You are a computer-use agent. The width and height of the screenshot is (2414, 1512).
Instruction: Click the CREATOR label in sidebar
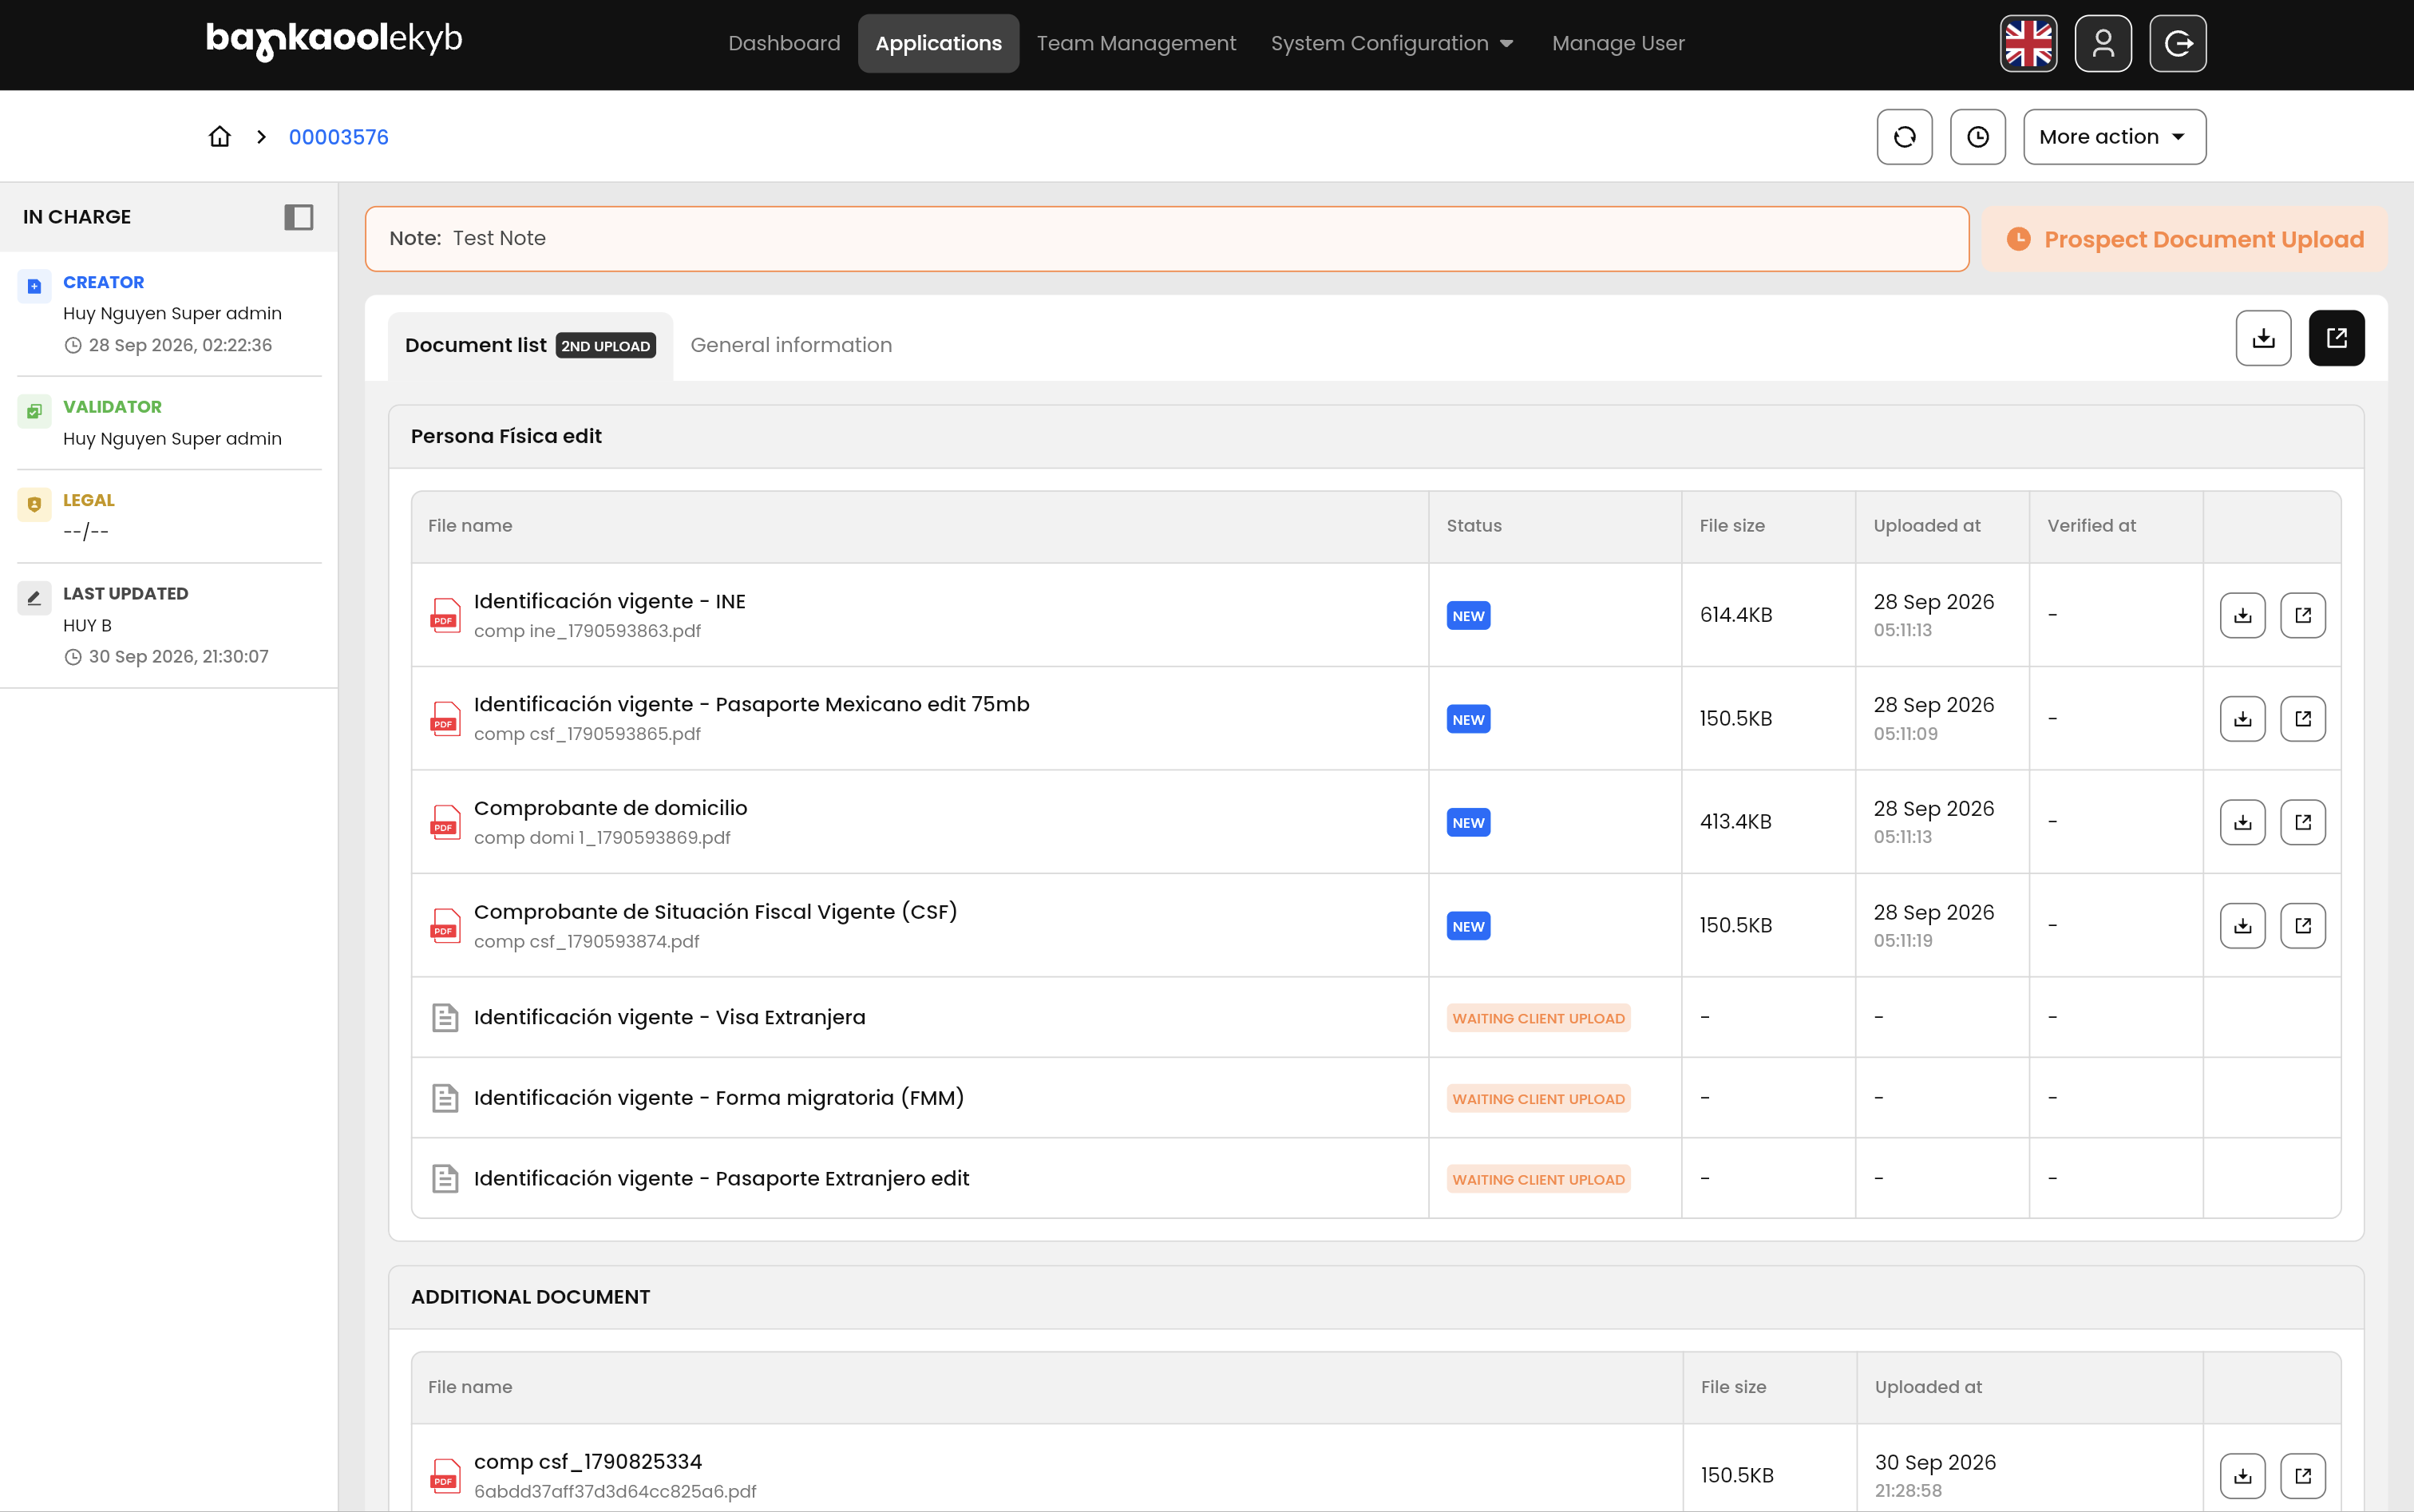[x=103, y=282]
